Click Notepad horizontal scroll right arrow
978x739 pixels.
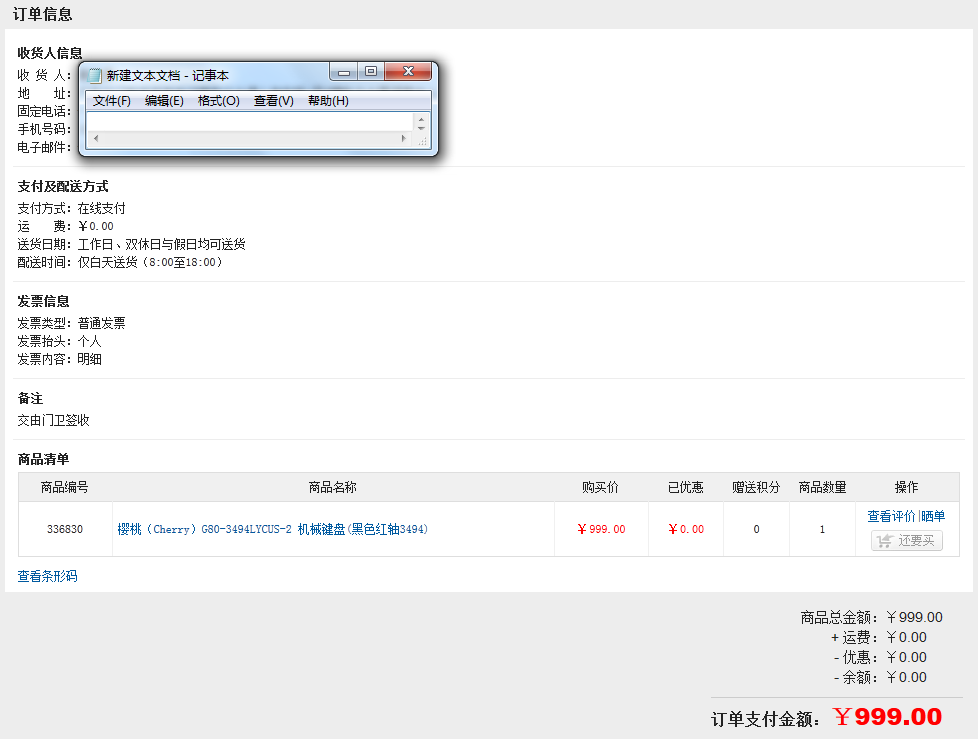[404, 138]
